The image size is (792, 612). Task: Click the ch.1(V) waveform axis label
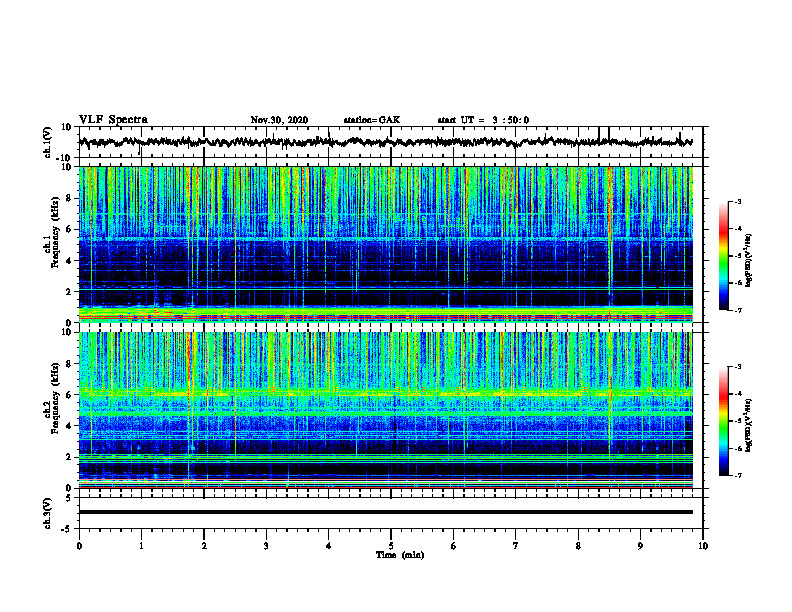(48, 142)
